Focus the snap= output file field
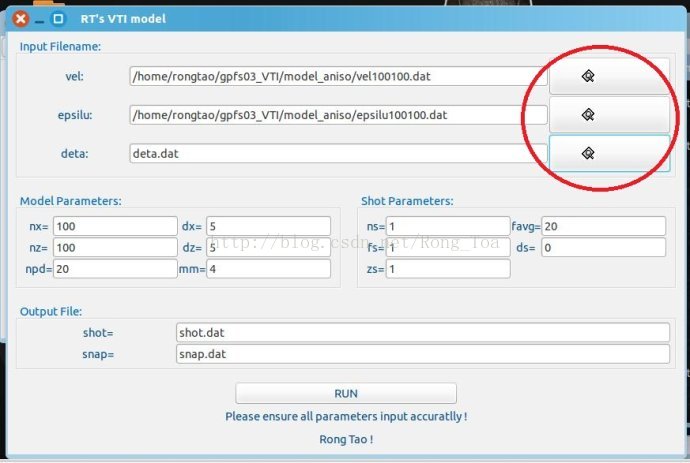This screenshot has height=463, width=690. (423, 354)
